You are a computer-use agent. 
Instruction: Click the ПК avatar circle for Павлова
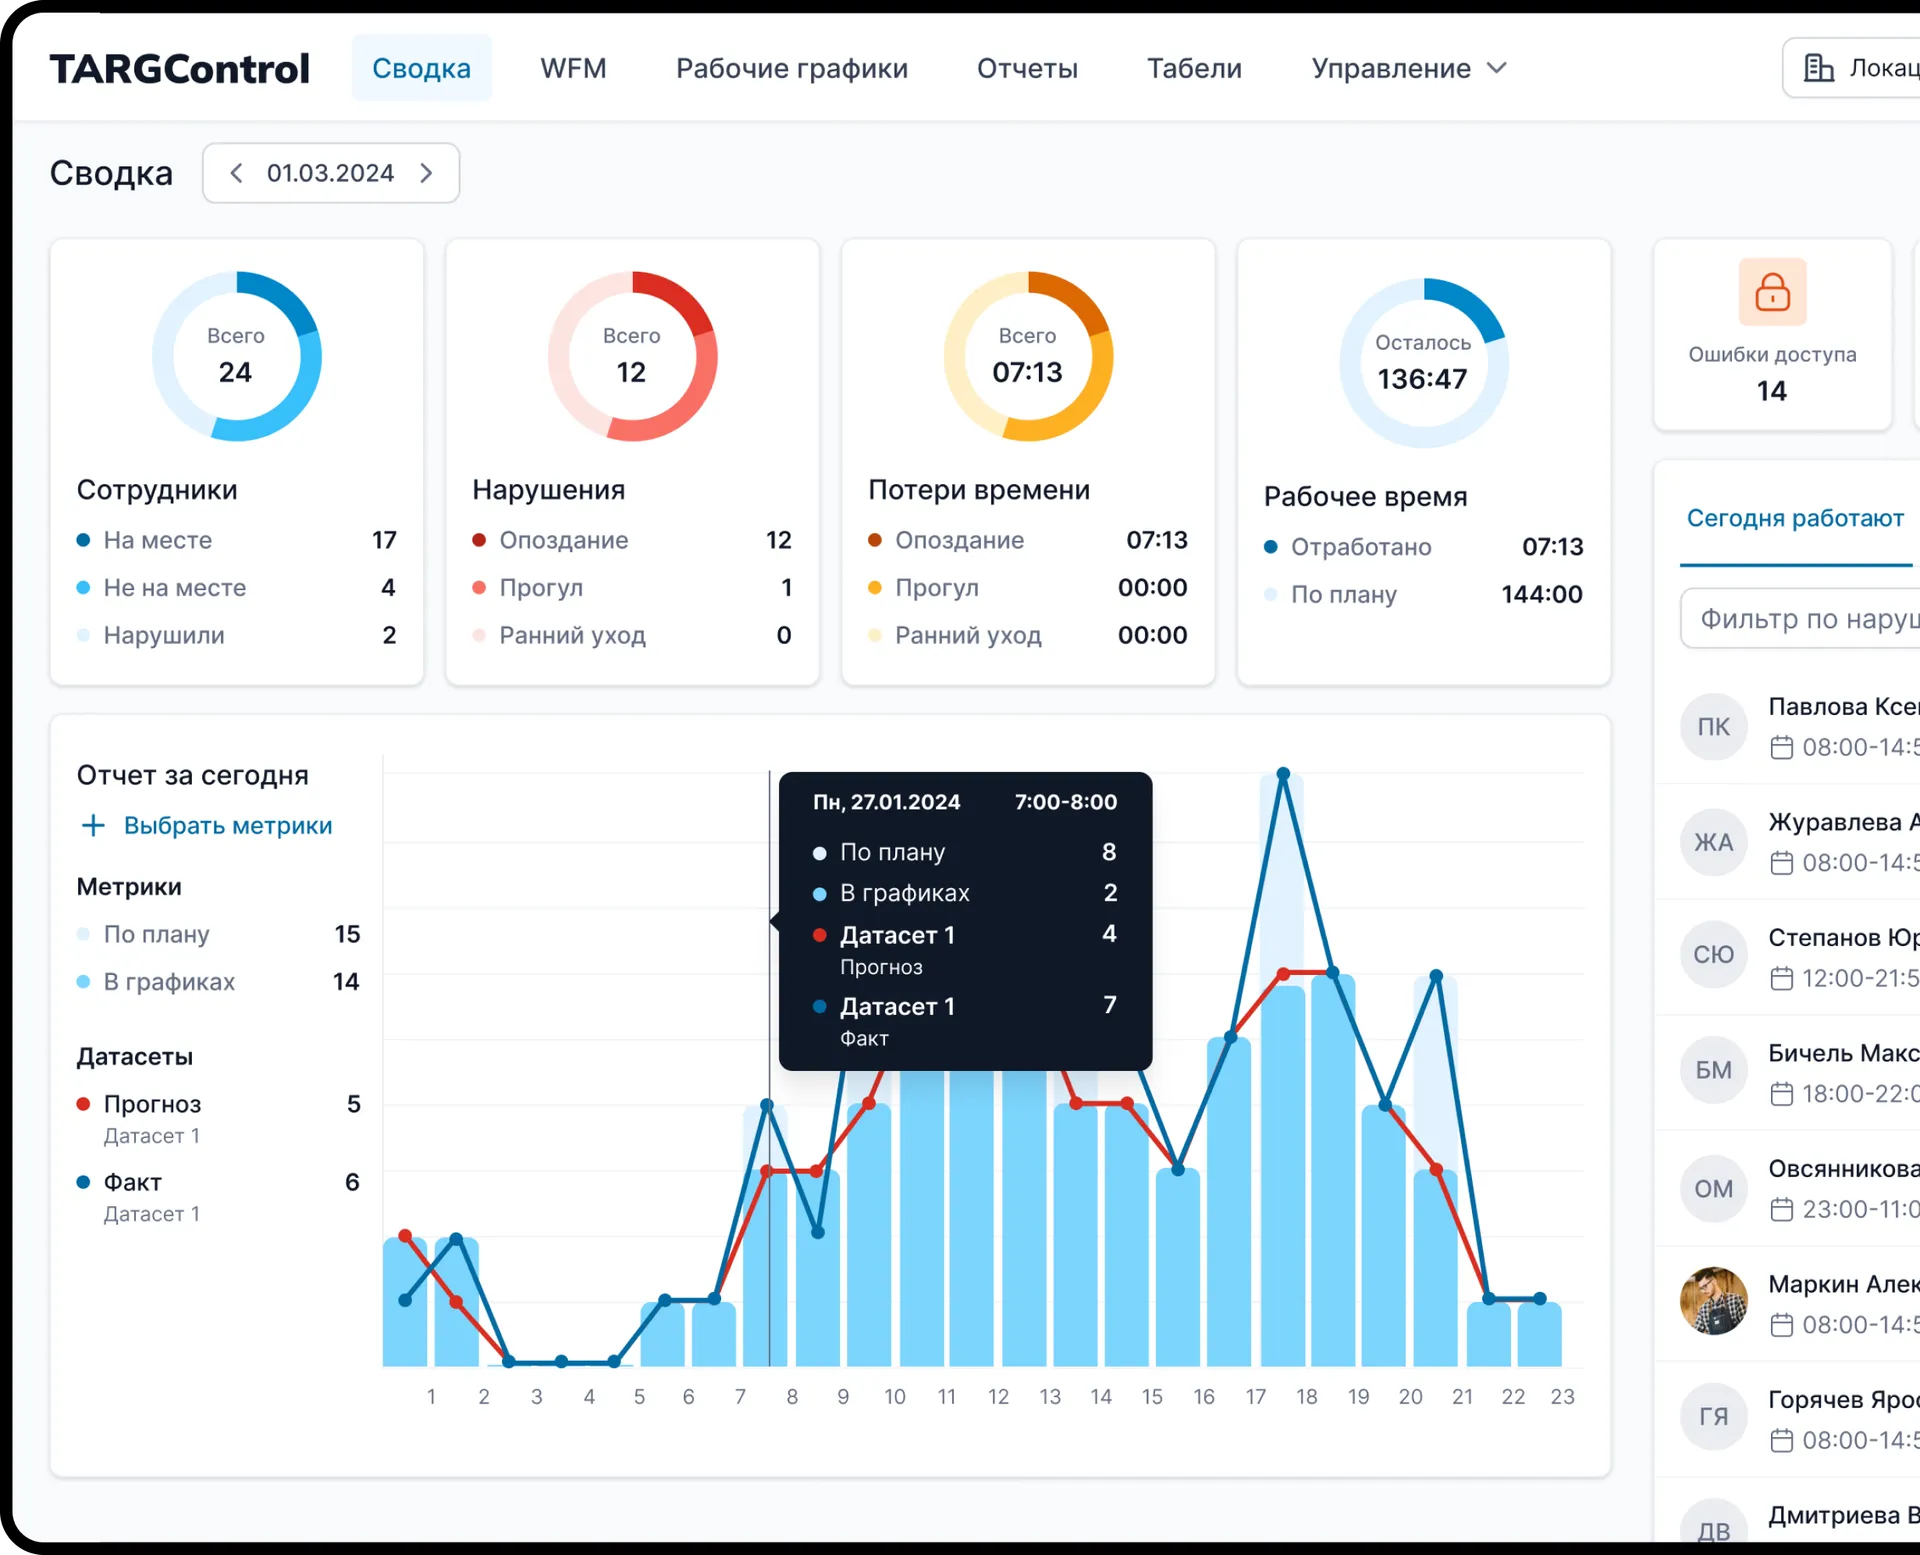[1713, 726]
